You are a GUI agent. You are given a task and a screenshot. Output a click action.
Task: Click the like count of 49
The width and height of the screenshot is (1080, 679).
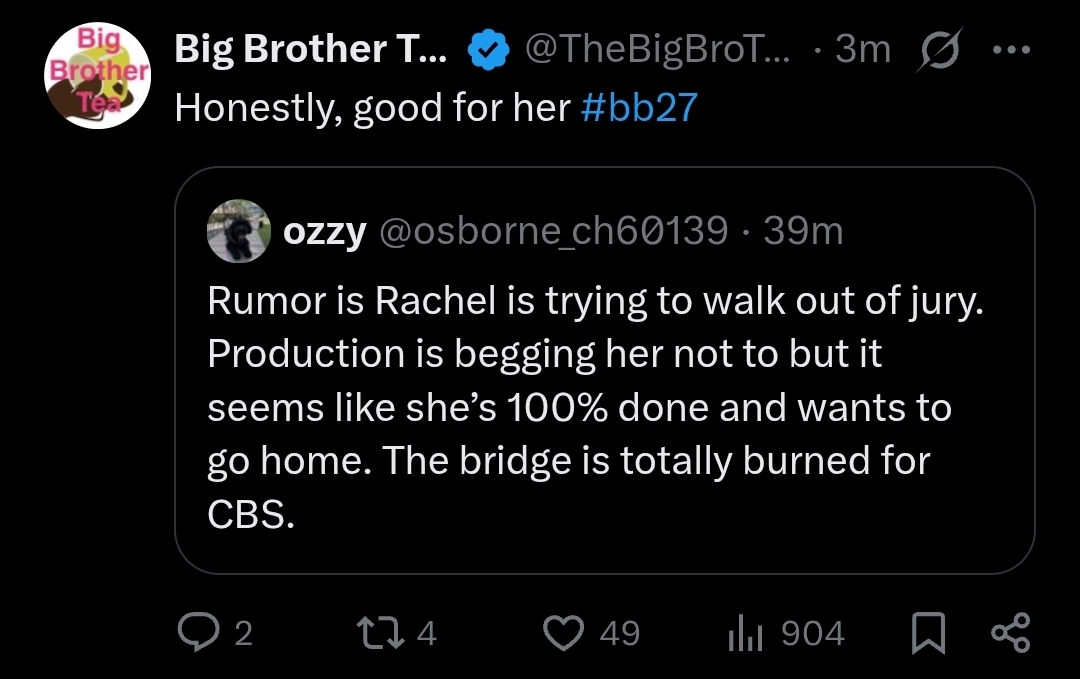[620, 633]
